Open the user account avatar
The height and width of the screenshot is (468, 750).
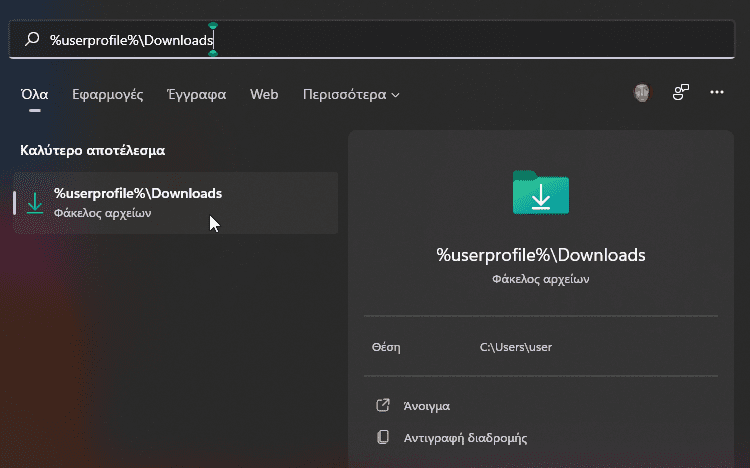pos(642,92)
